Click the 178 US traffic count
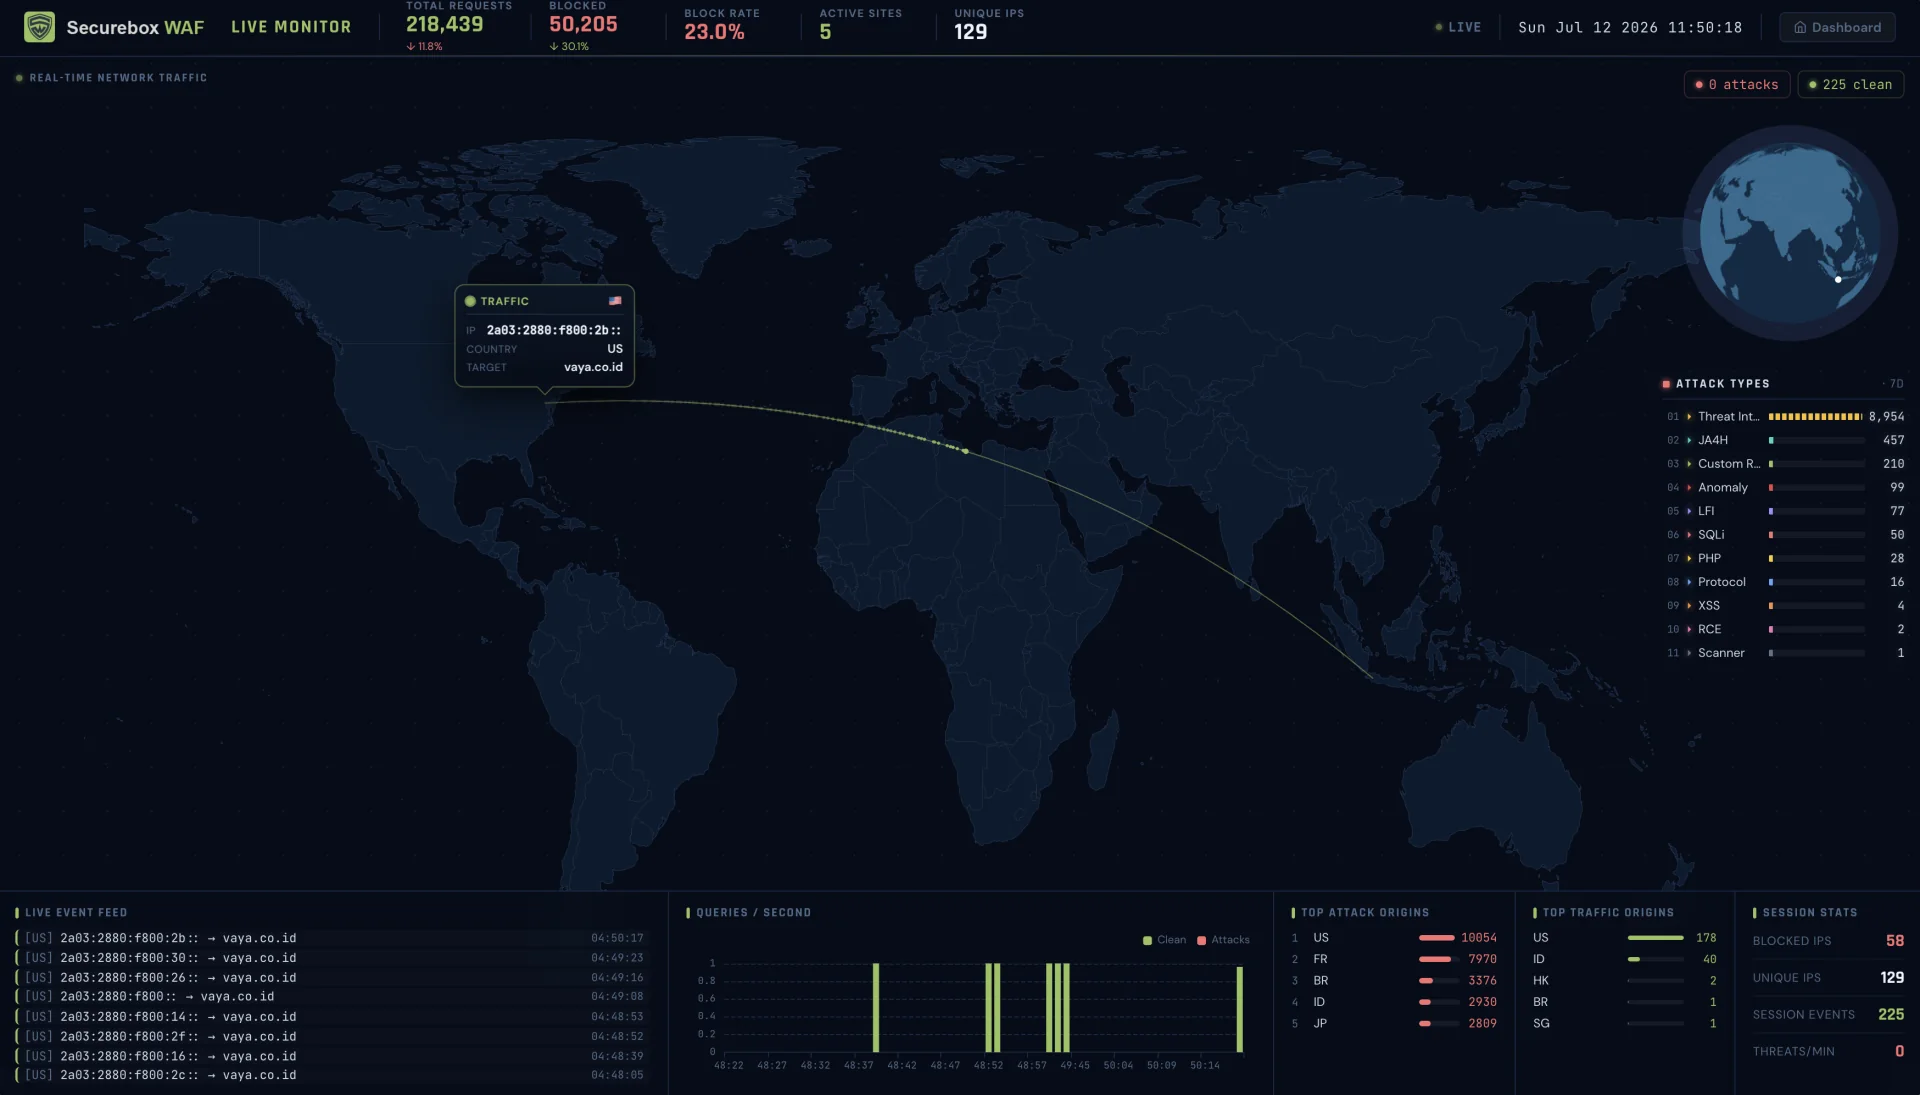The width and height of the screenshot is (1920, 1095). 1706,938
